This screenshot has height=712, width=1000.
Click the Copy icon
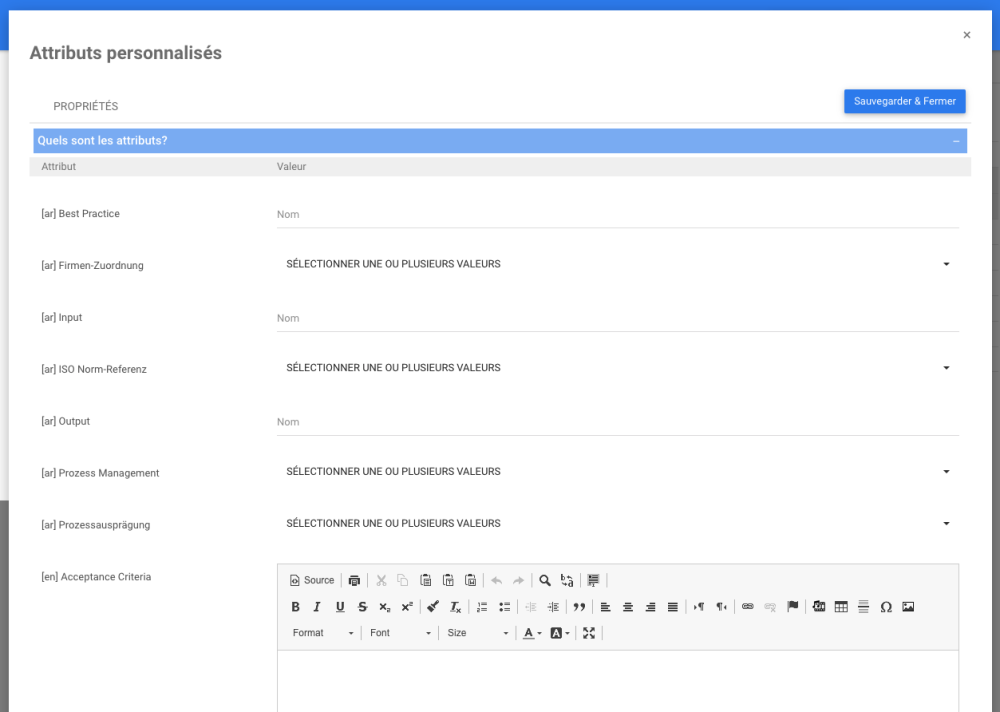[403, 580]
